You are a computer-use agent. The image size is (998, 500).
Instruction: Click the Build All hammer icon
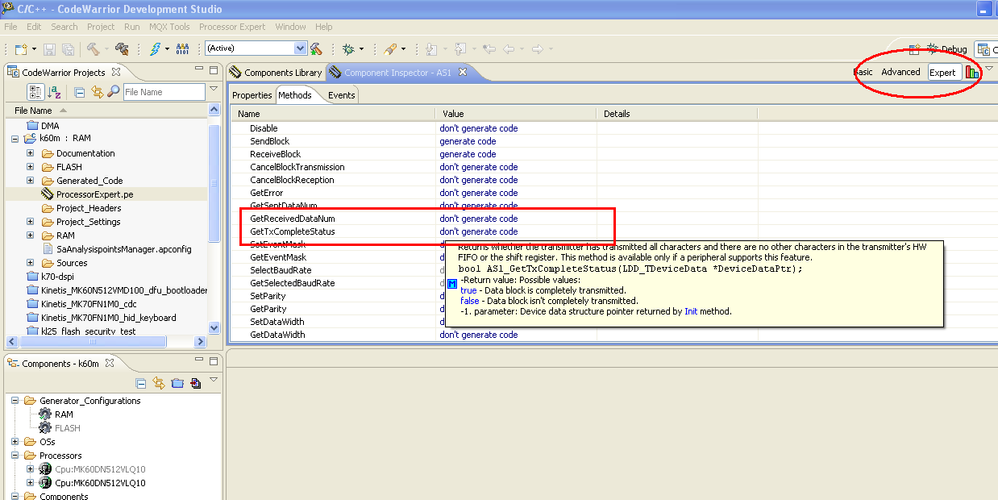point(122,49)
